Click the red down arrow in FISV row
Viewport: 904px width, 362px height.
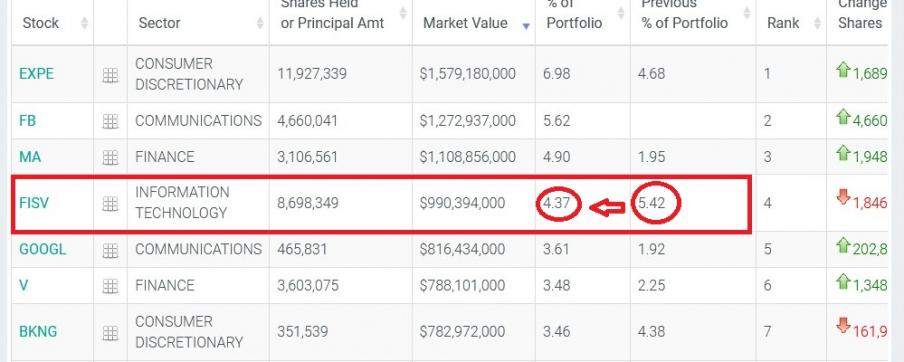point(843,197)
